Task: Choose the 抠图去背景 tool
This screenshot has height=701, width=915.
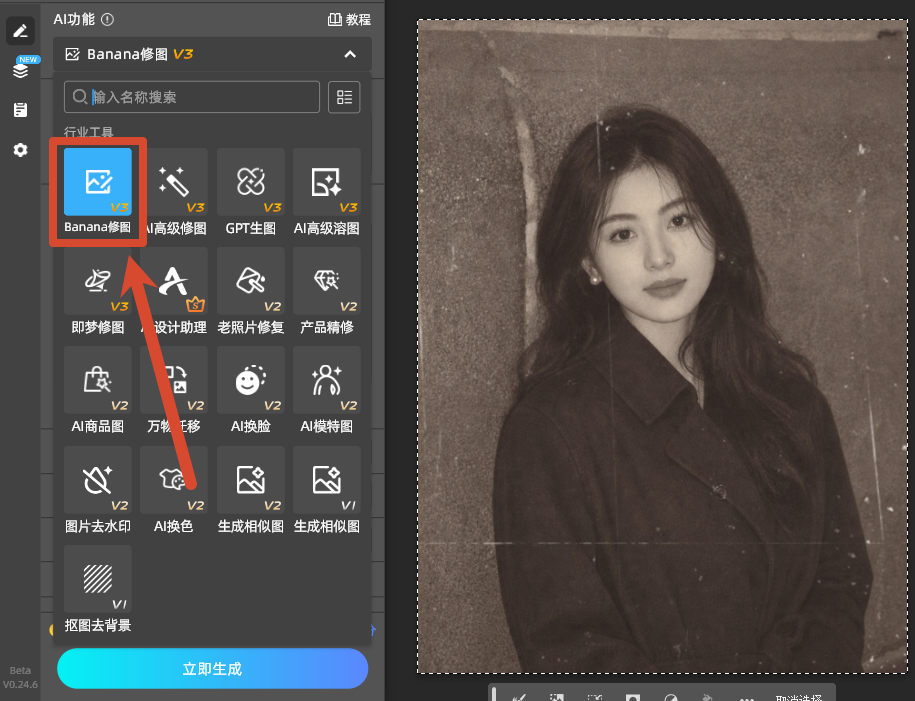Action: point(97,580)
